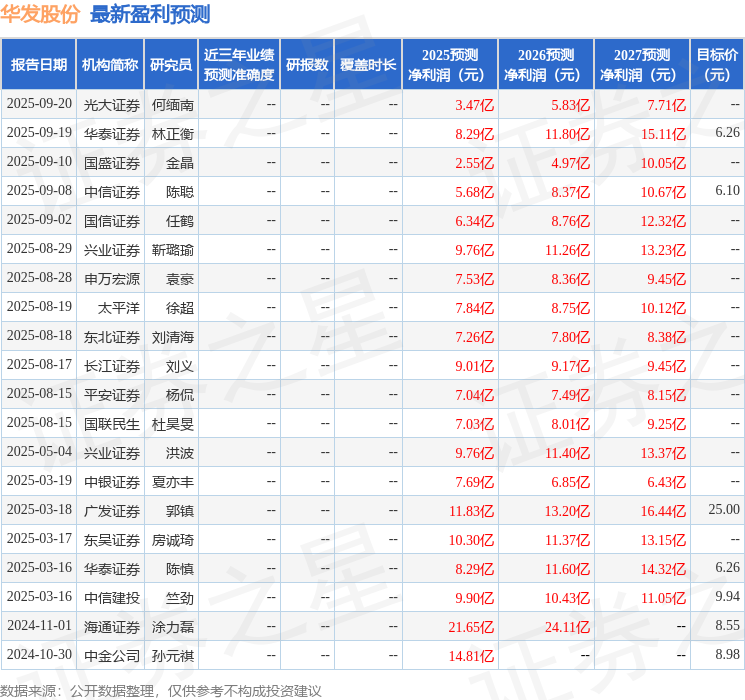Image resolution: width=745 pixels, height=700 pixels.
Task: Click 中银证券 institution cell
Action: coord(112,482)
